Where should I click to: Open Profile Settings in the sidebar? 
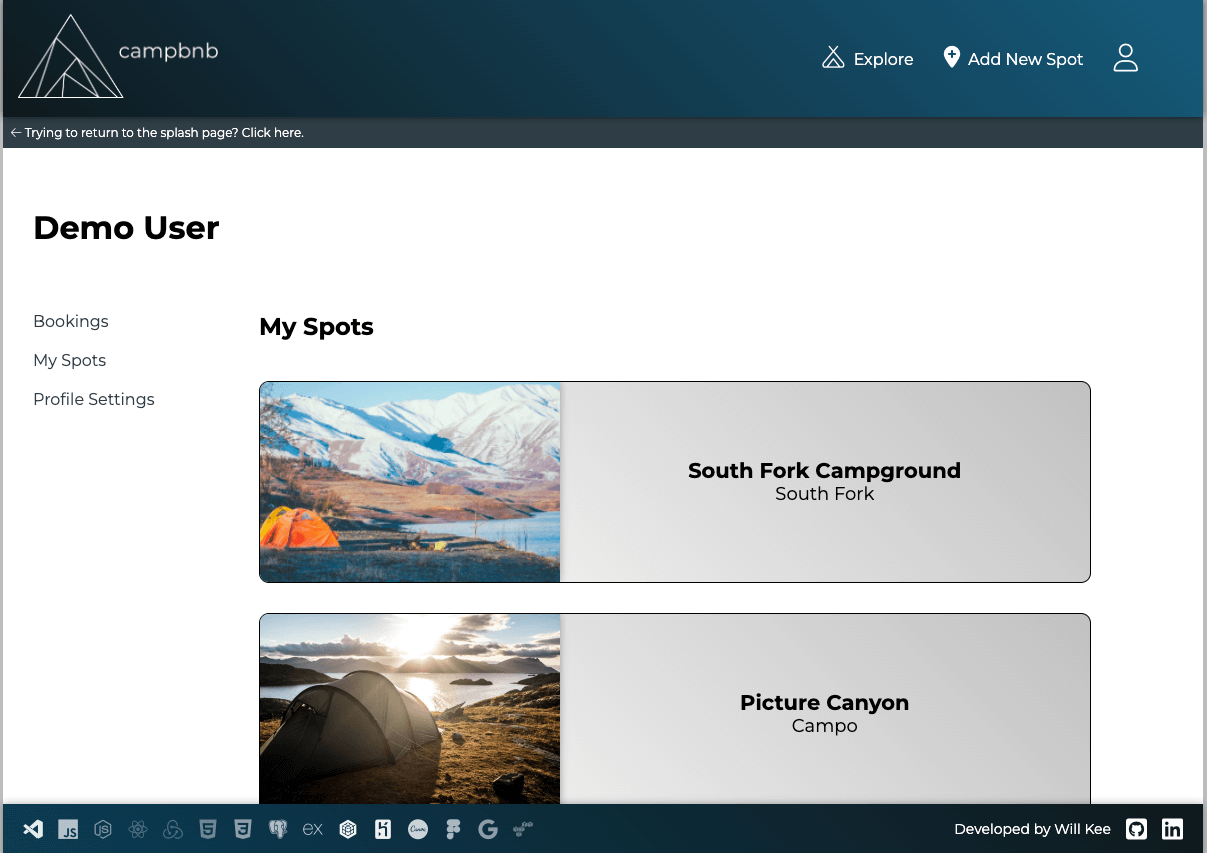tap(94, 399)
